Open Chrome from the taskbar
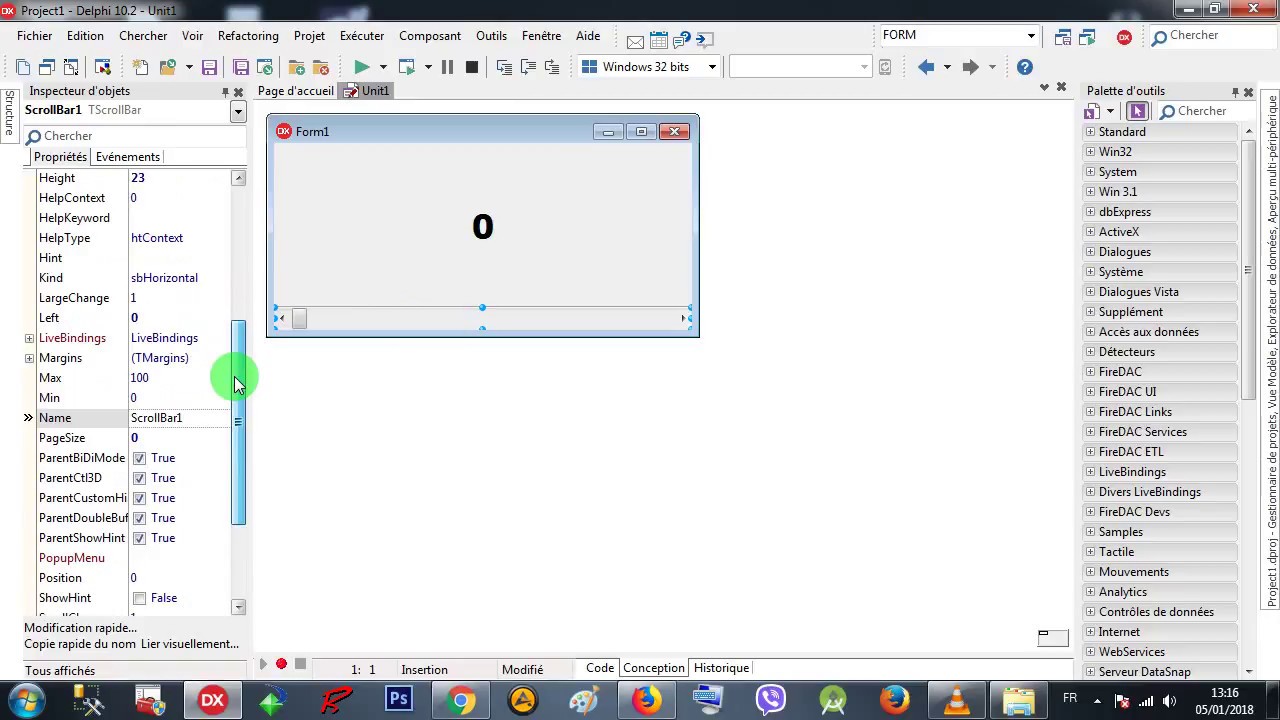1280x720 pixels. pos(460,700)
